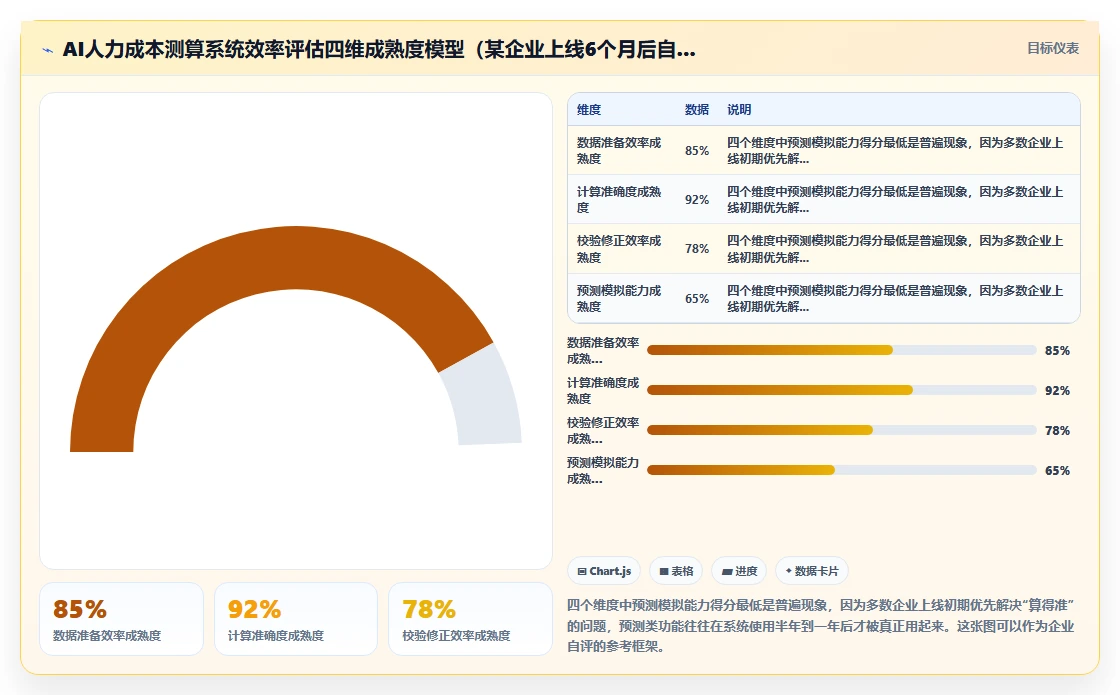1120x695 pixels.
Task: Click the 92% 计算准确度成熟度 stat card
Action: tap(296, 619)
